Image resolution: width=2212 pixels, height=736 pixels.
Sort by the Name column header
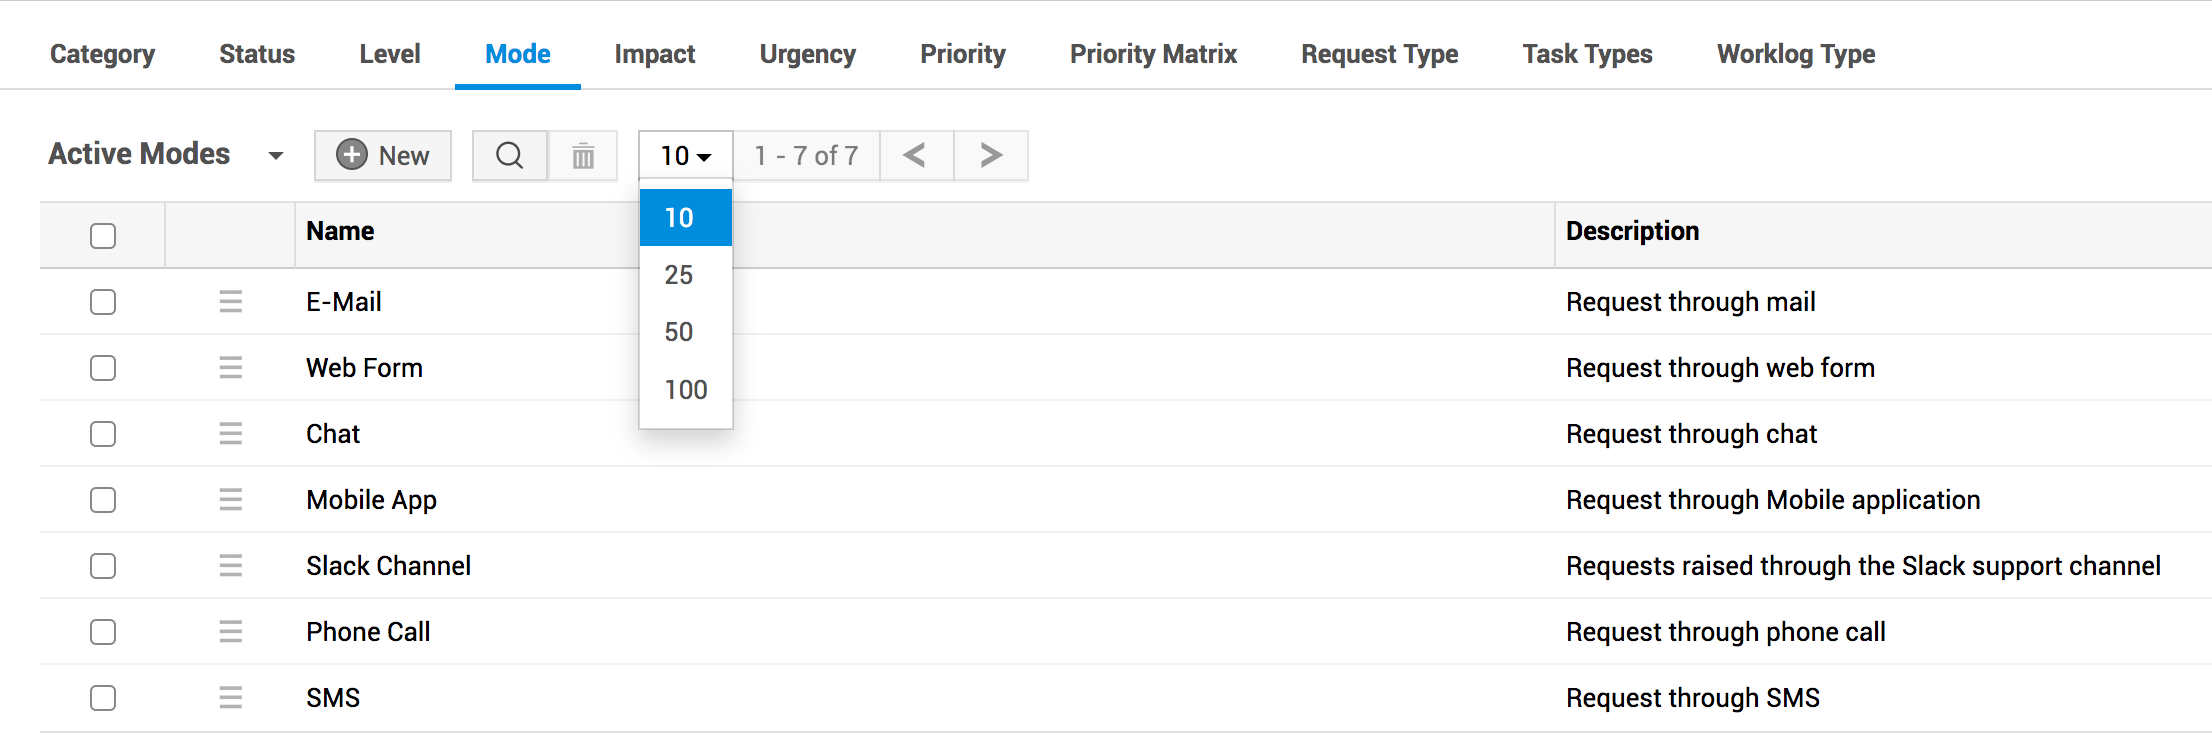pyautogui.click(x=340, y=232)
